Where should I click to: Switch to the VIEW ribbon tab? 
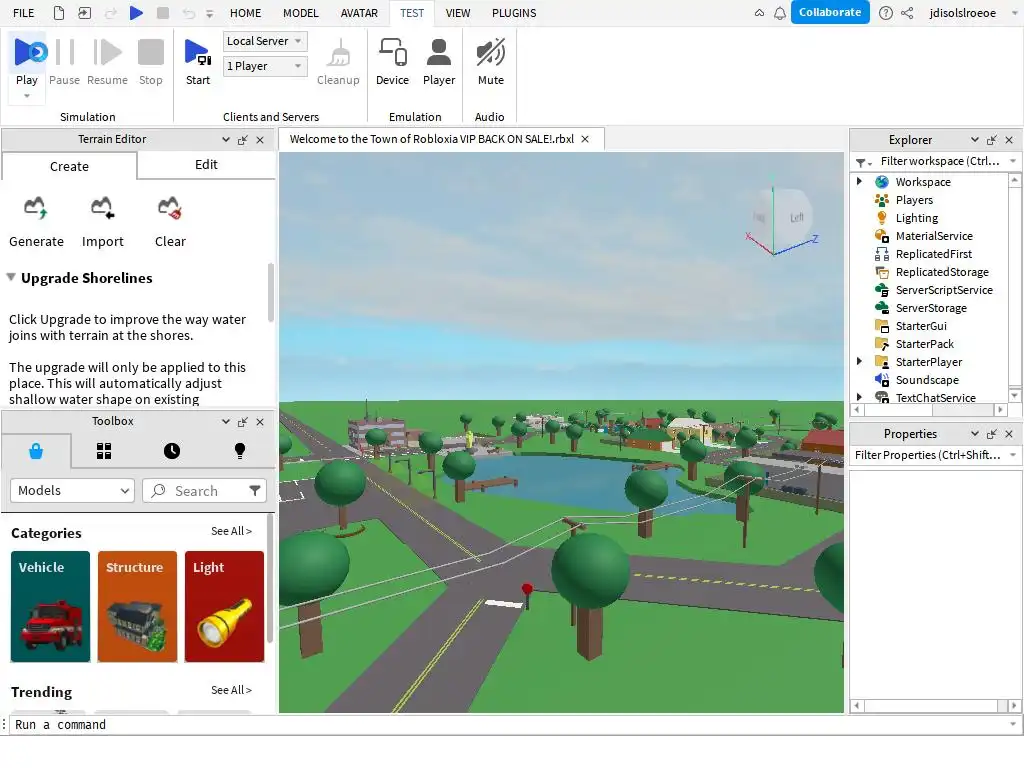coord(458,13)
